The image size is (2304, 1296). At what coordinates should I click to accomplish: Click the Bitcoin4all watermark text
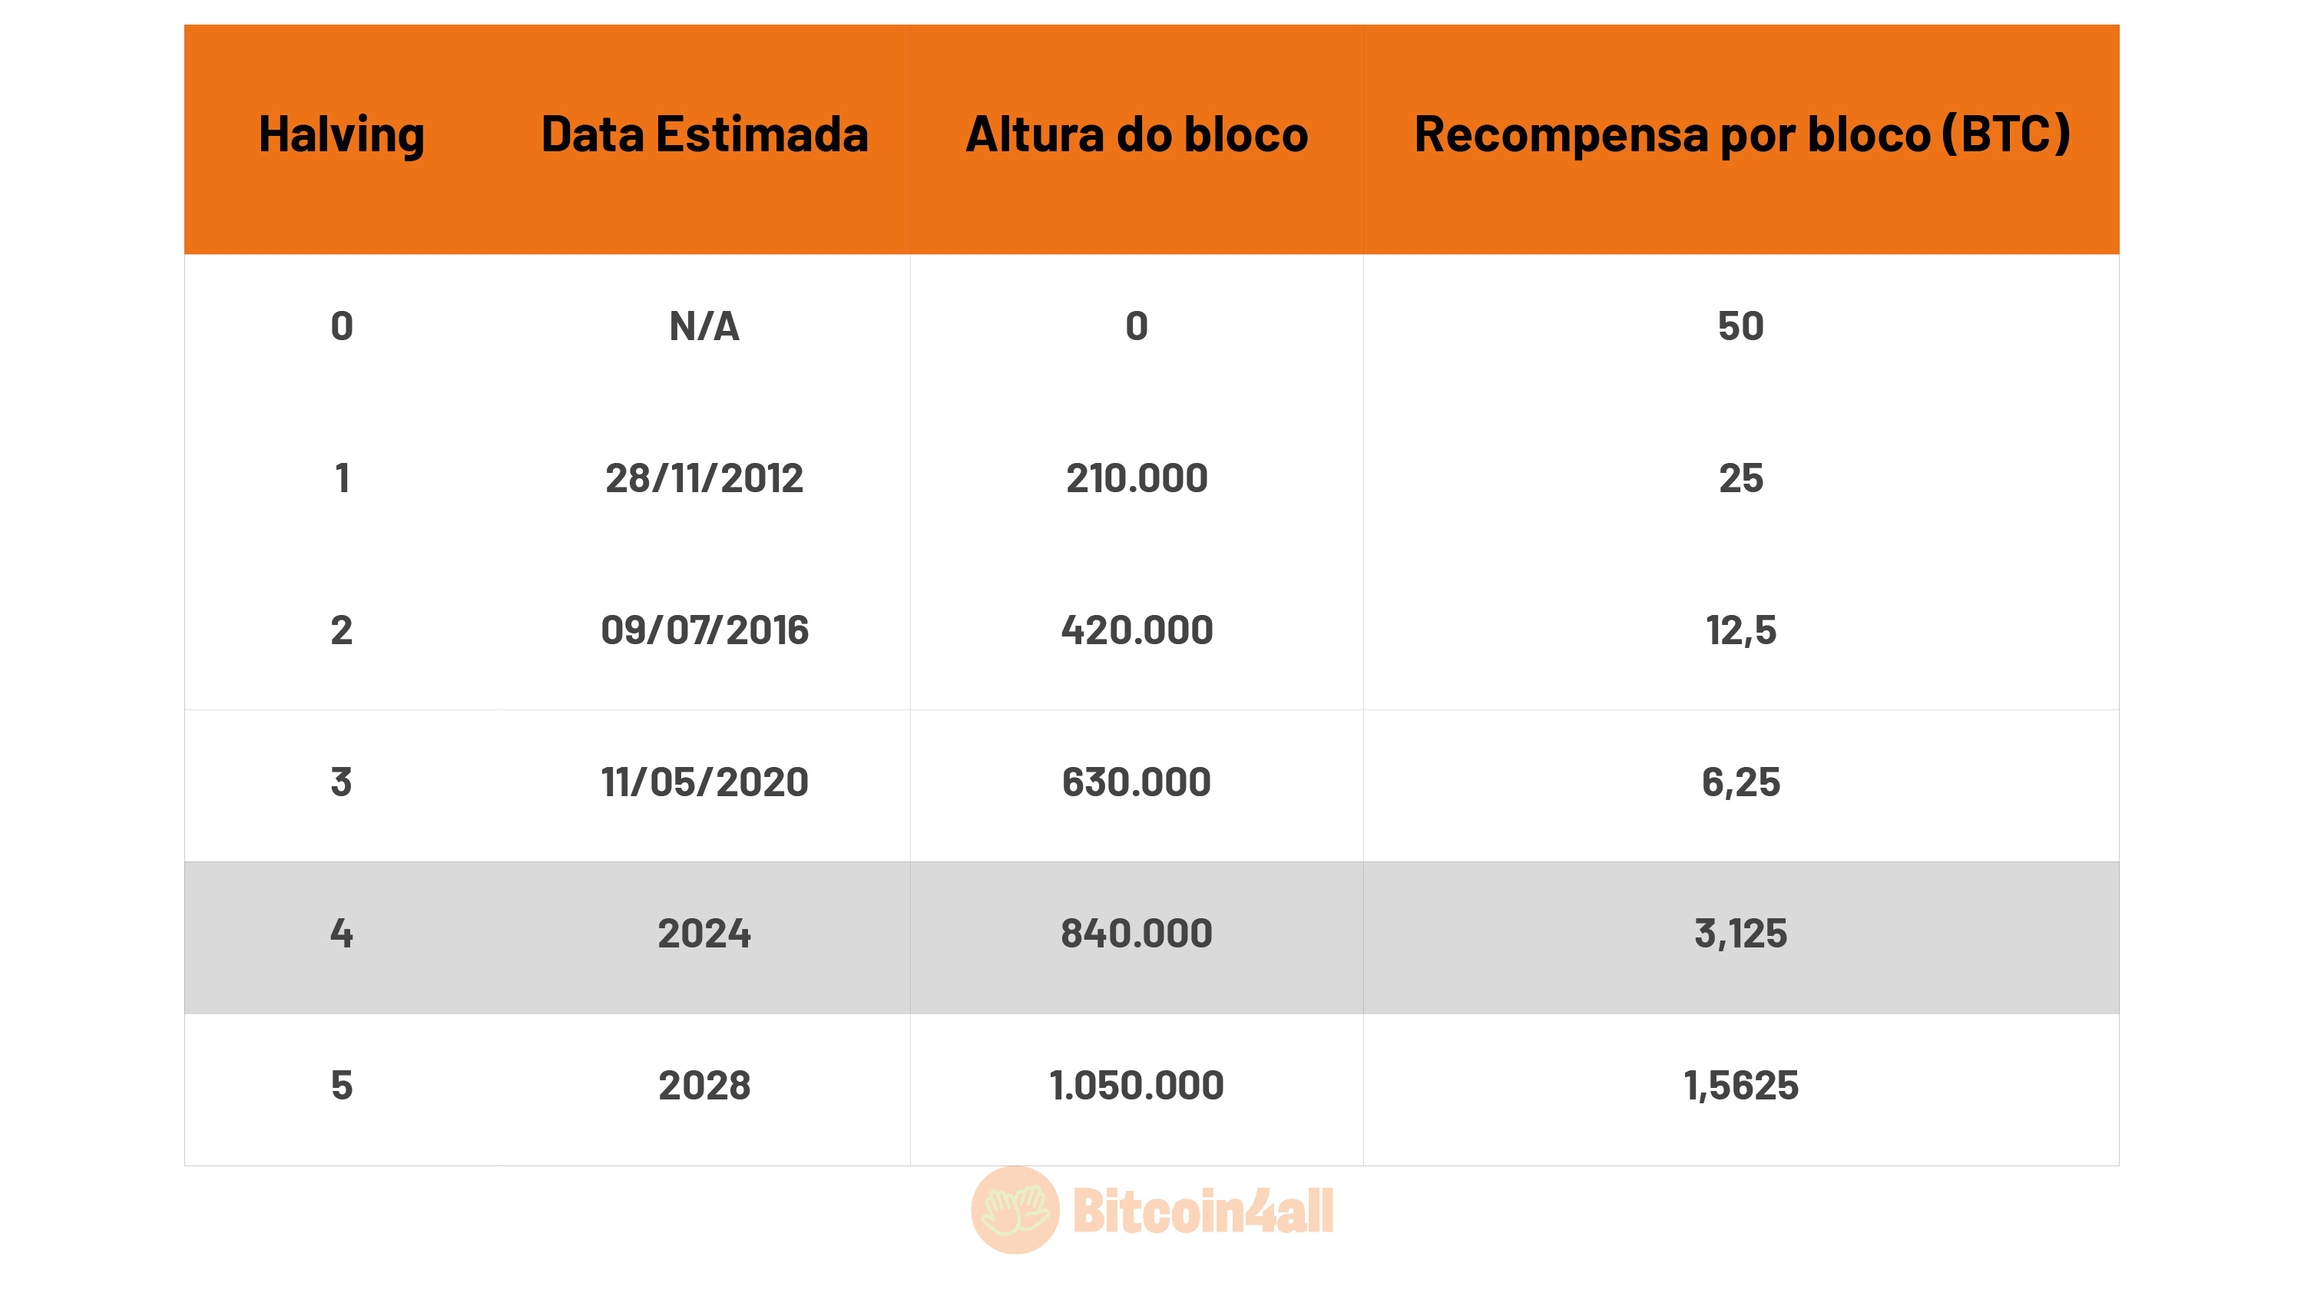(x=1202, y=1212)
